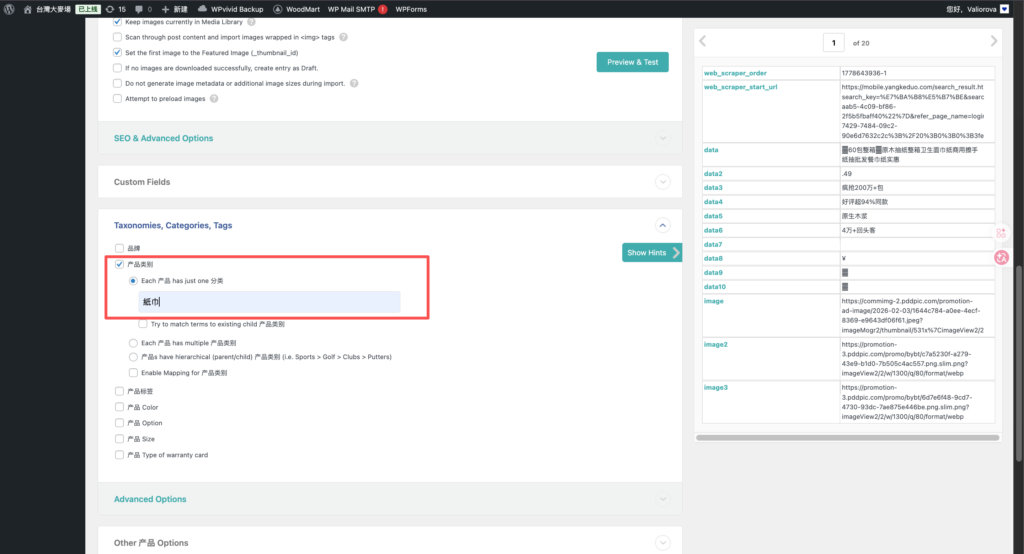Click the 紙巾 category text field
1024x554 pixels.
[x=269, y=302]
